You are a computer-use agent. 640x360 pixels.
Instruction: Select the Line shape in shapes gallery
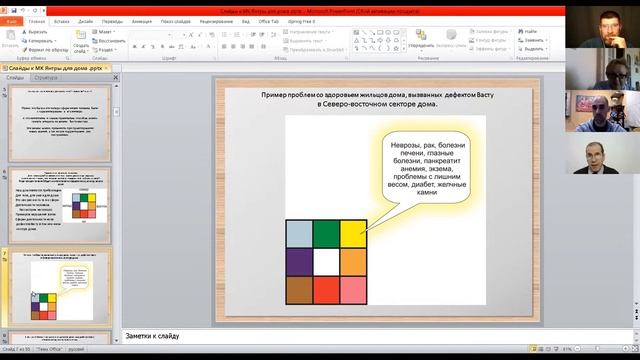(364, 32)
